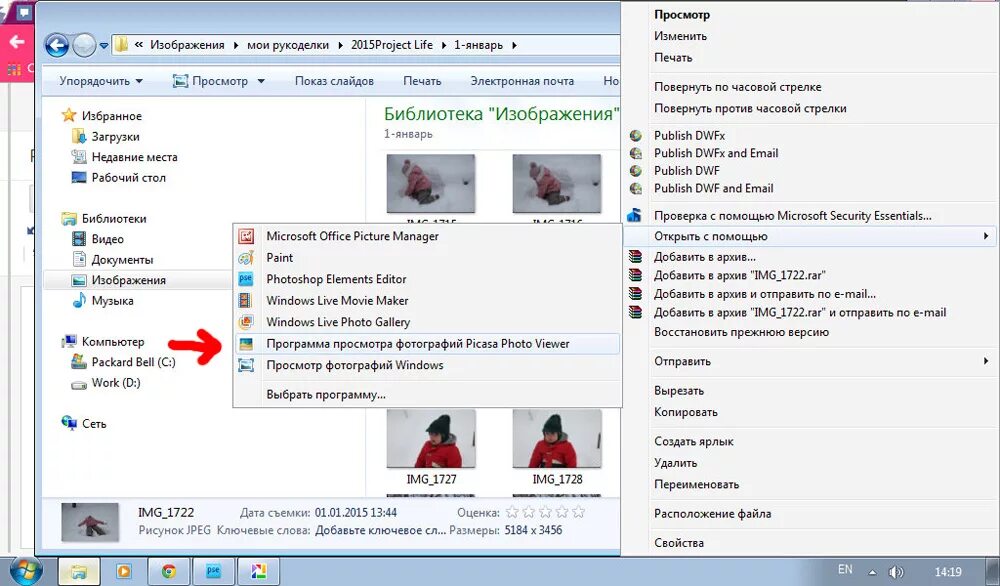This screenshot has height=586, width=1000.
Task: Click the Publish DWFx and Email icon
Action: coord(635,153)
